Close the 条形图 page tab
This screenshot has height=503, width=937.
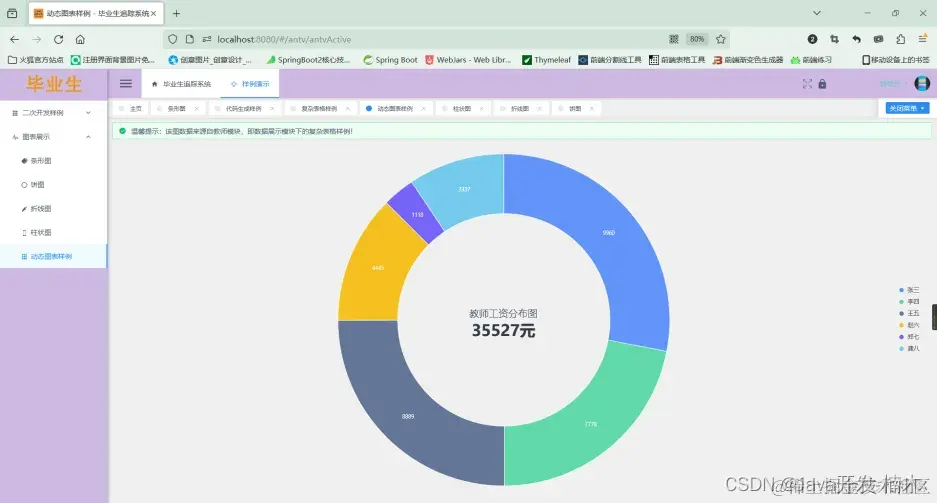click(197, 109)
